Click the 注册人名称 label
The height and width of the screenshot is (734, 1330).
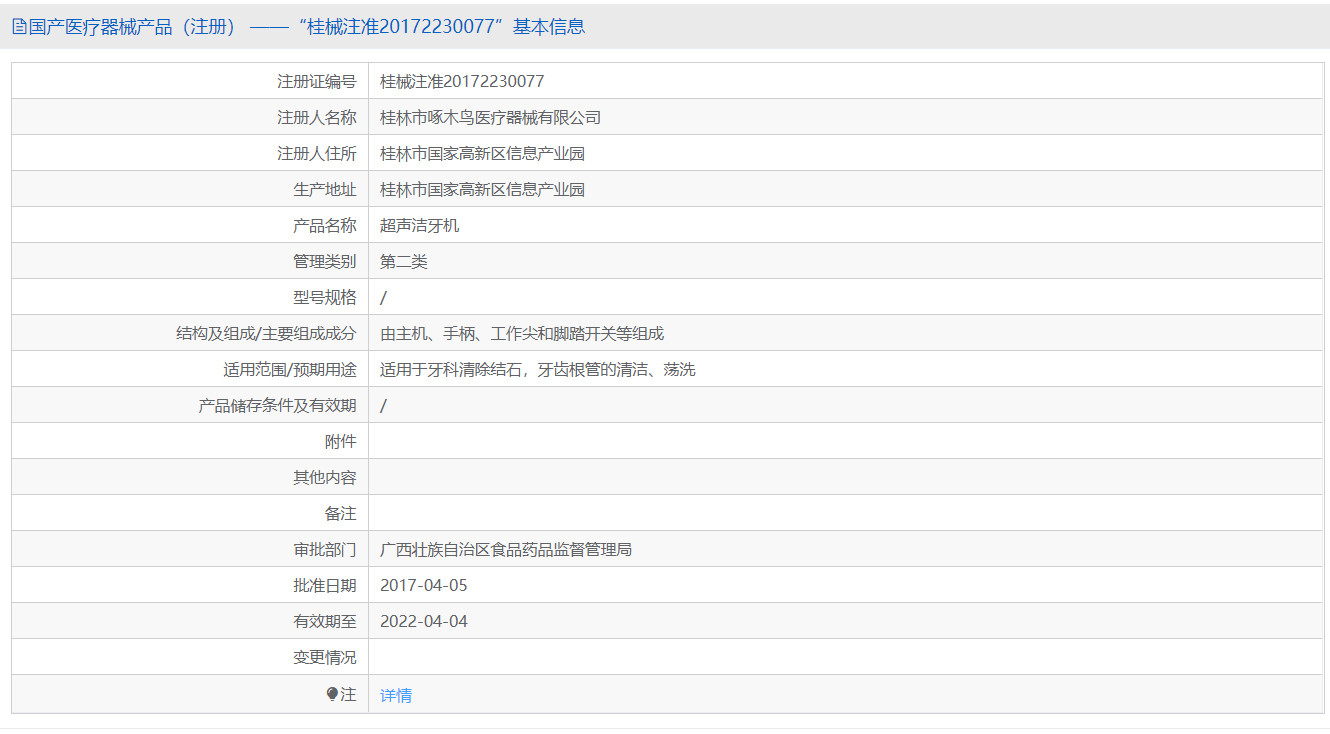(316, 117)
